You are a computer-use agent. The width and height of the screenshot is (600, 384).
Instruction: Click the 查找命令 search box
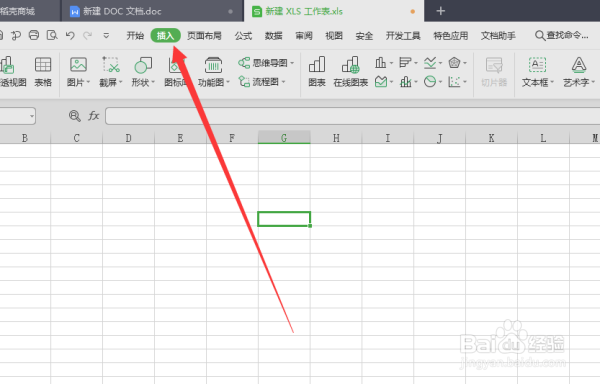click(x=561, y=36)
